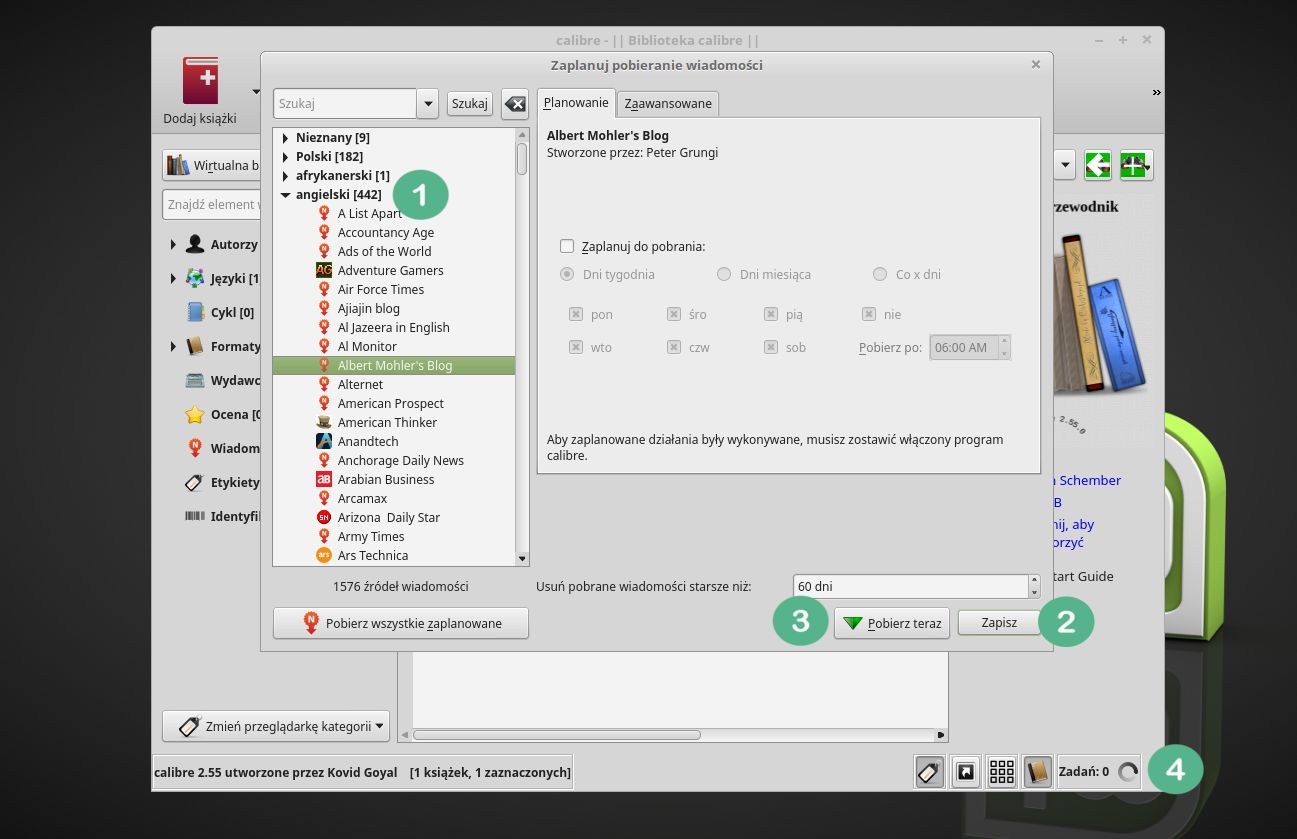Select the Co x dni radio button
The image size is (1297, 839).
click(x=880, y=274)
